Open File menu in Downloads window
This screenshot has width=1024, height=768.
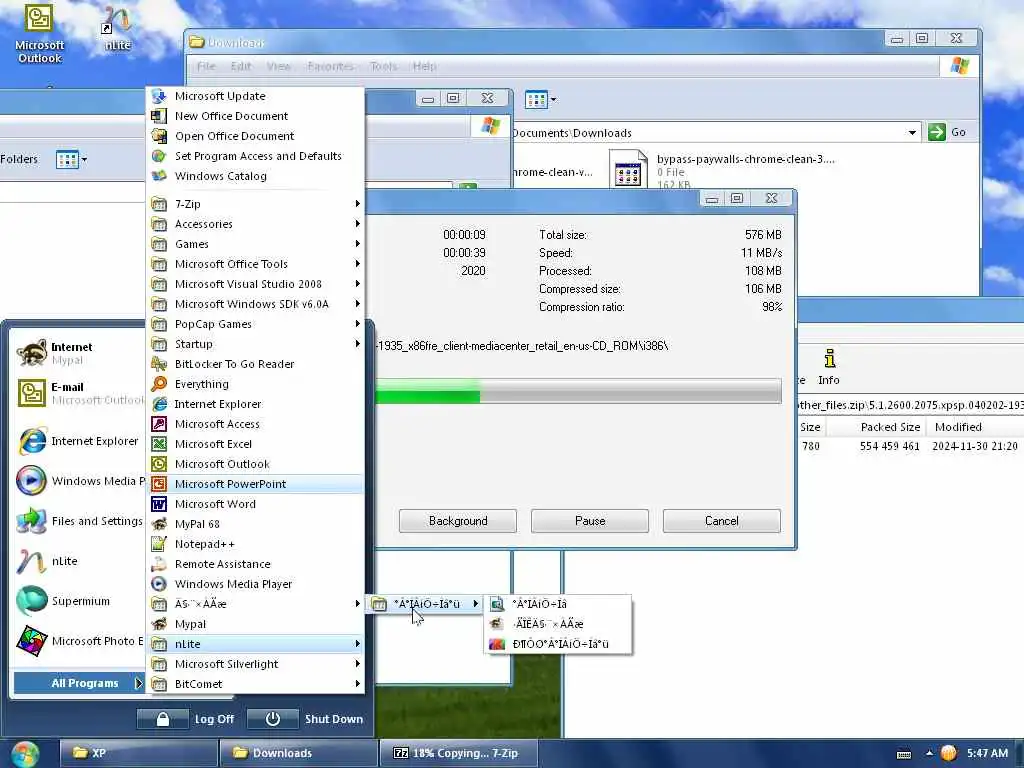coord(206,66)
